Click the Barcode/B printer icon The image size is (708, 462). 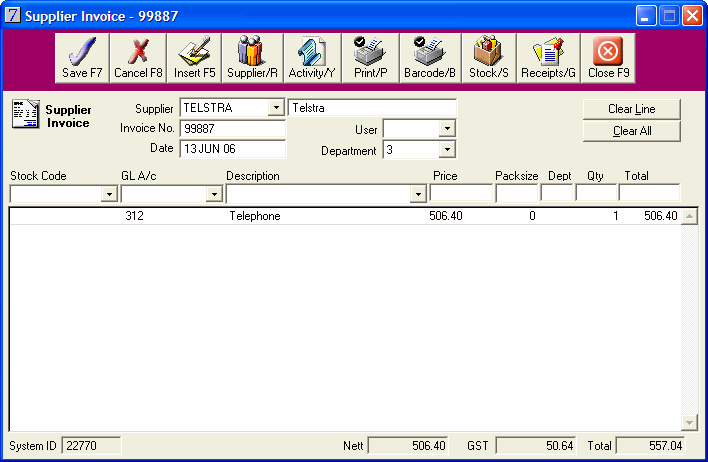(429, 51)
